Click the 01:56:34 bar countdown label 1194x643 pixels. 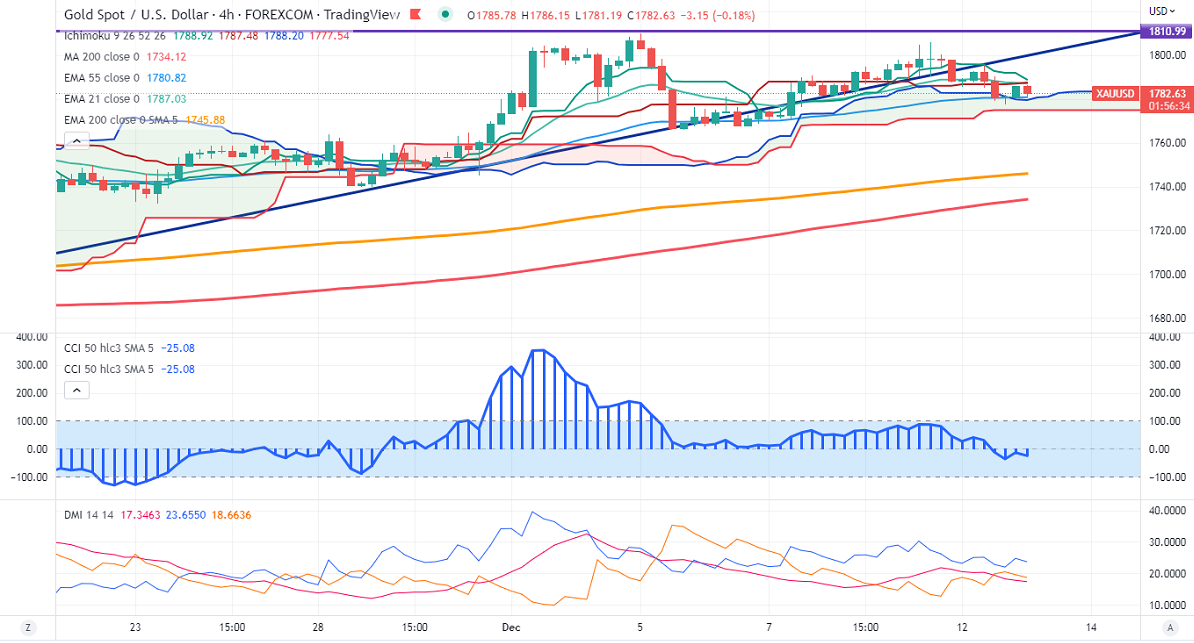pyautogui.click(x=1167, y=106)
